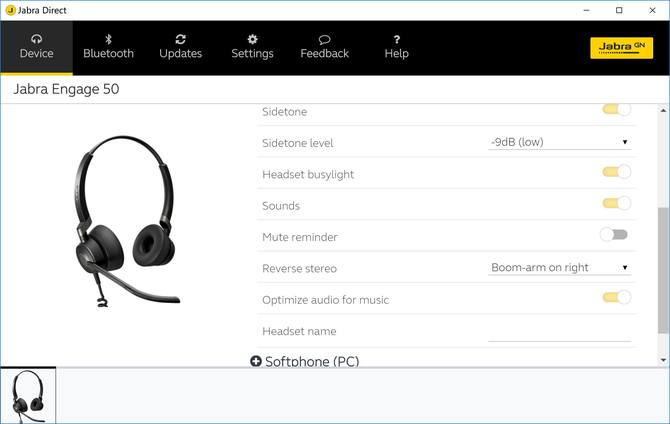Click the Headset busylight label
Viewport: 670px width, 424px height.
click(x=308, y=174)
